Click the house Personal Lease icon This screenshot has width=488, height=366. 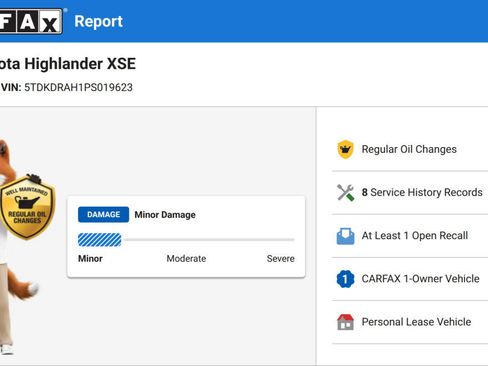[345, 322]
